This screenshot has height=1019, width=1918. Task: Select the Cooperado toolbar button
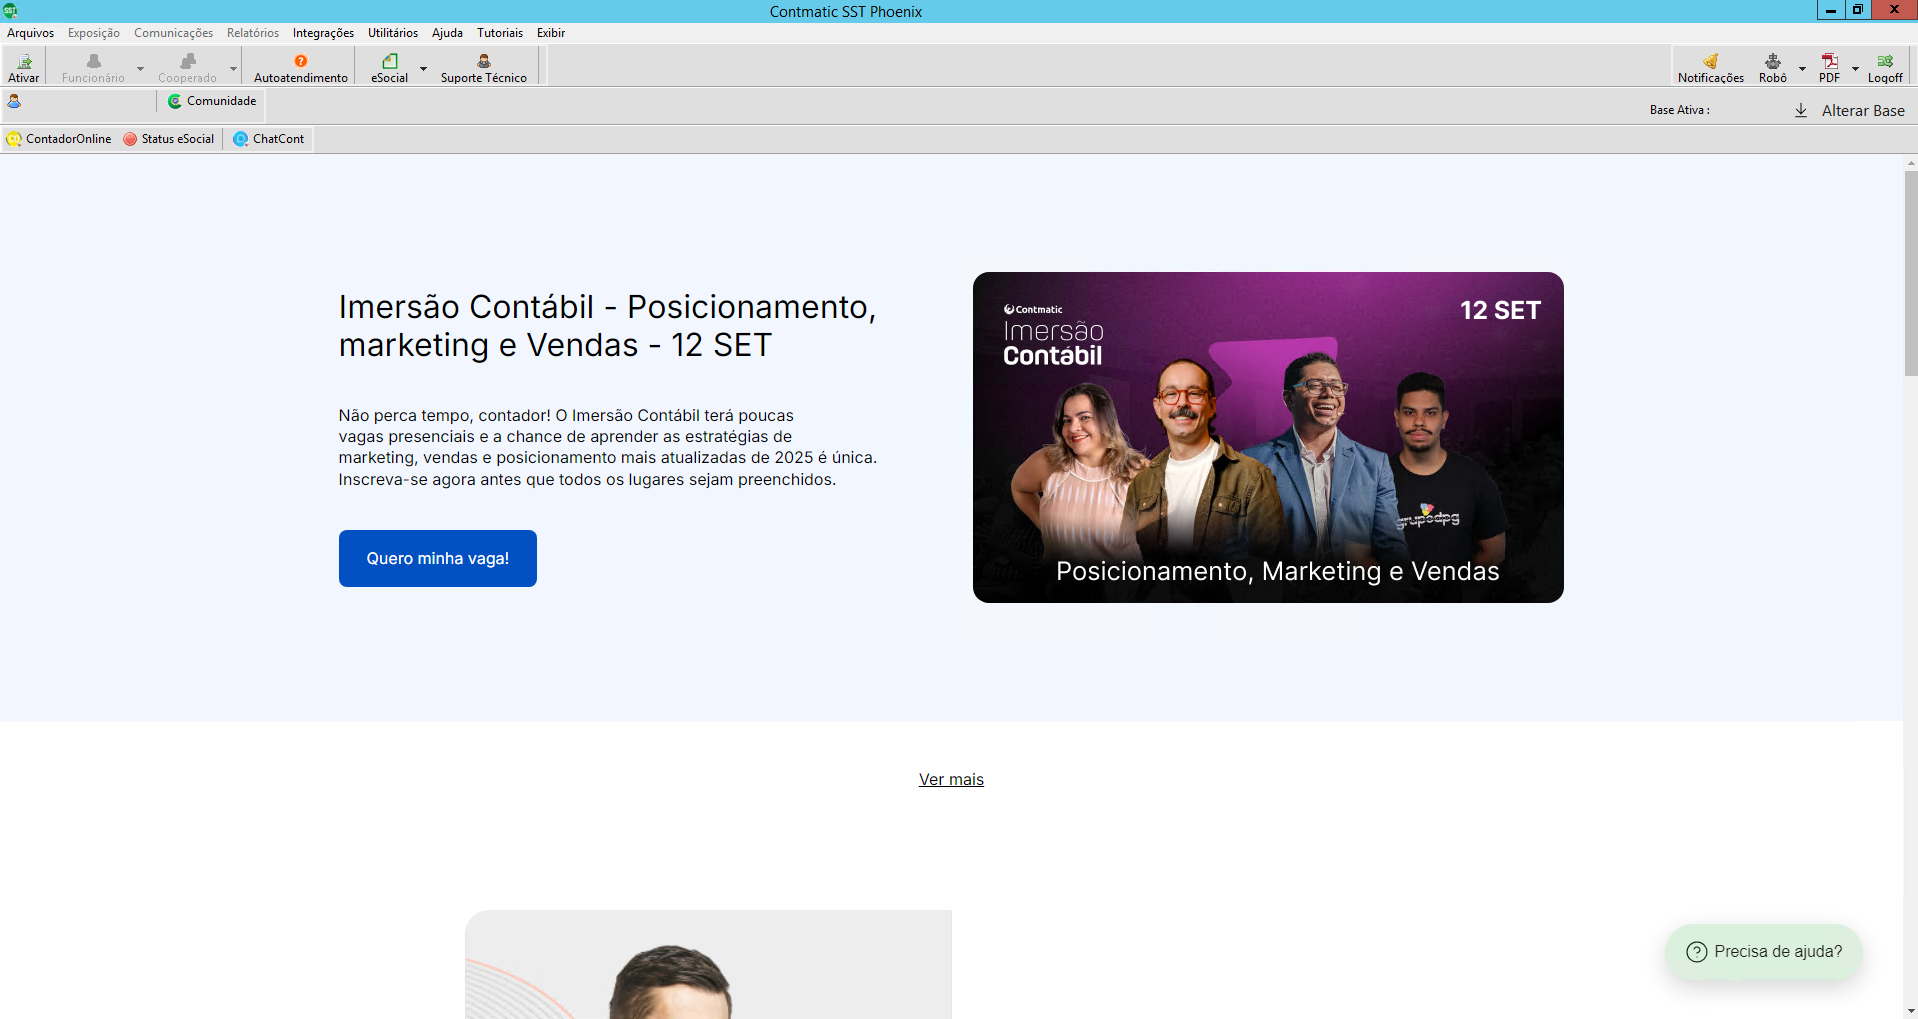[x=187, y=67]
